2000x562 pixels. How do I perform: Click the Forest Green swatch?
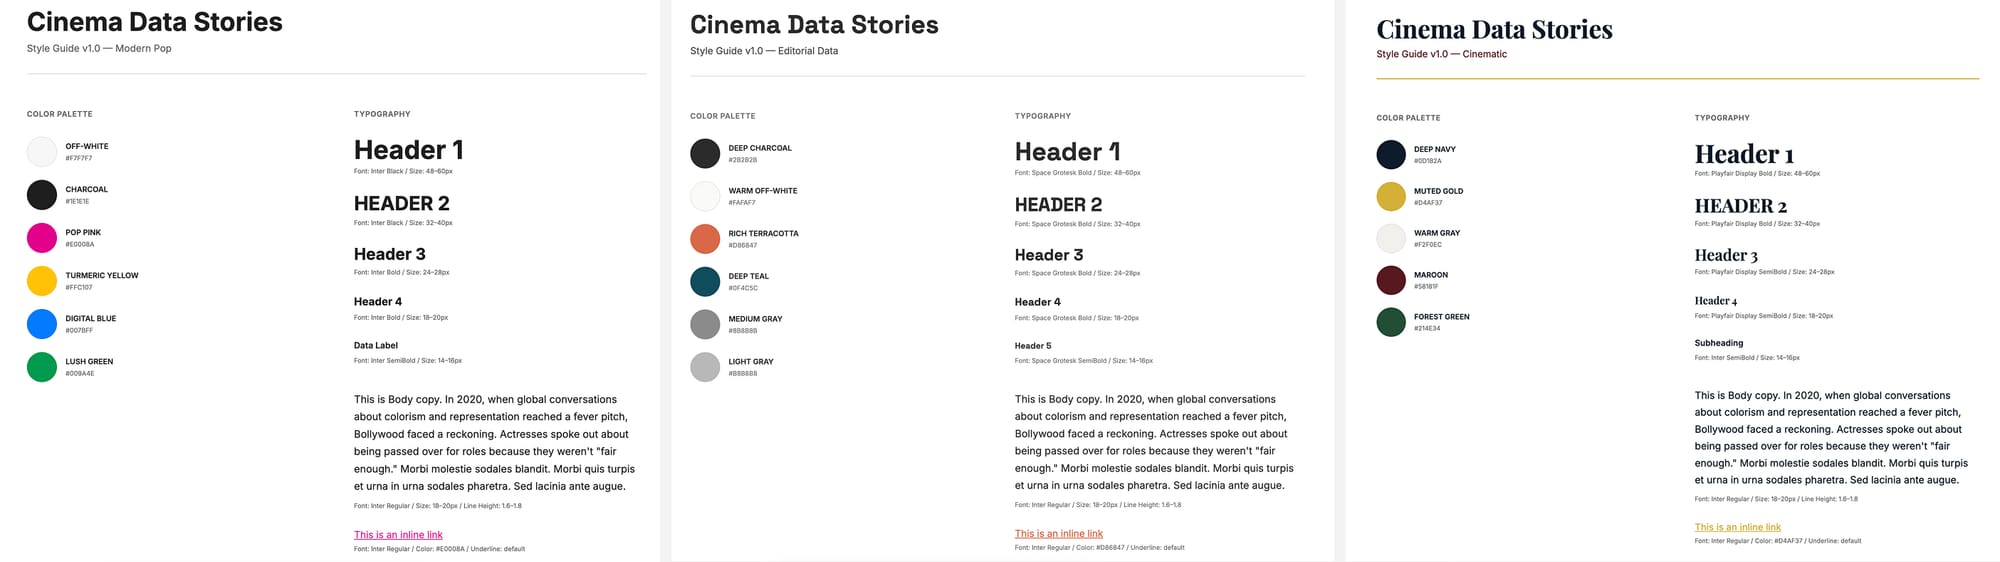click(x=1391, y=322)
